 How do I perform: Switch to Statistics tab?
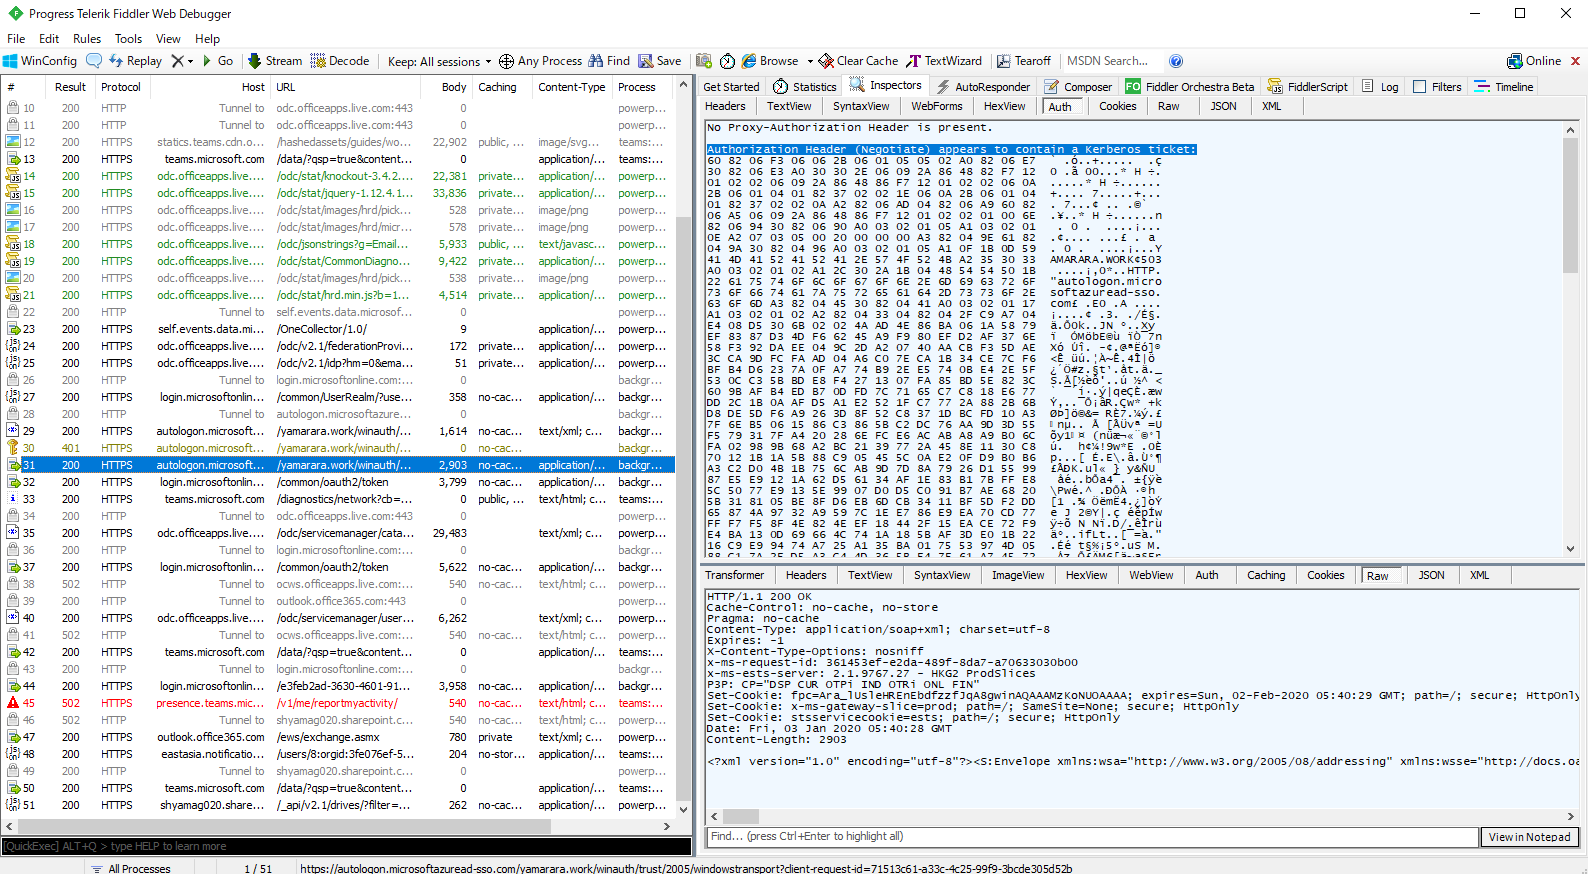805,87
